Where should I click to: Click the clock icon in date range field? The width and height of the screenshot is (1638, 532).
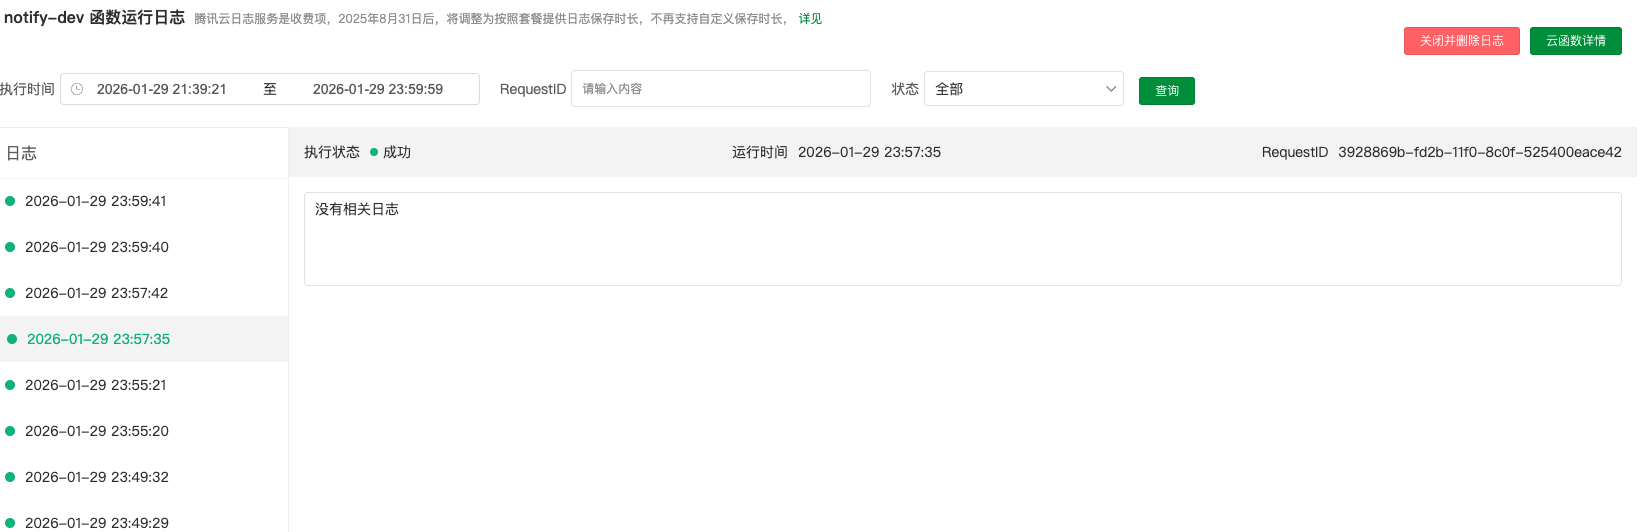(77, 89)
